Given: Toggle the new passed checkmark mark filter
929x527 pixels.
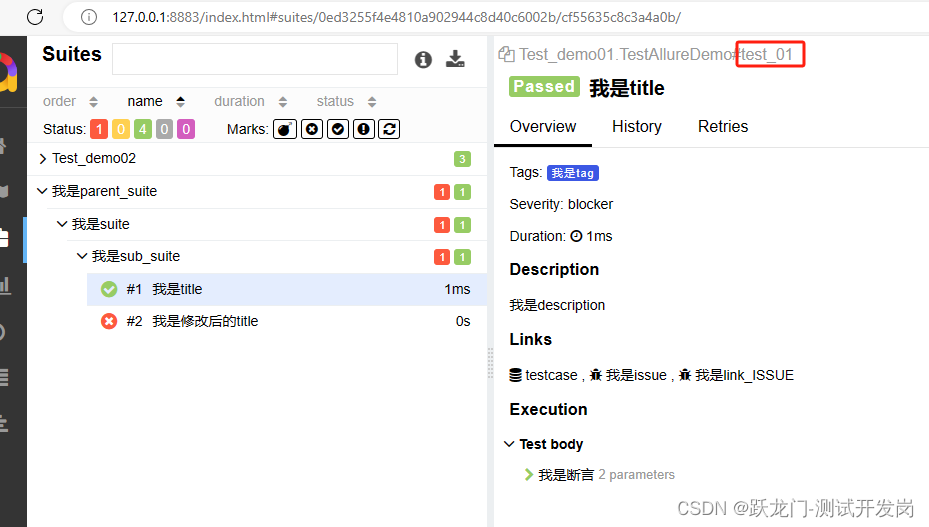Looking at the screenshot, I should [x=338, y=129].
